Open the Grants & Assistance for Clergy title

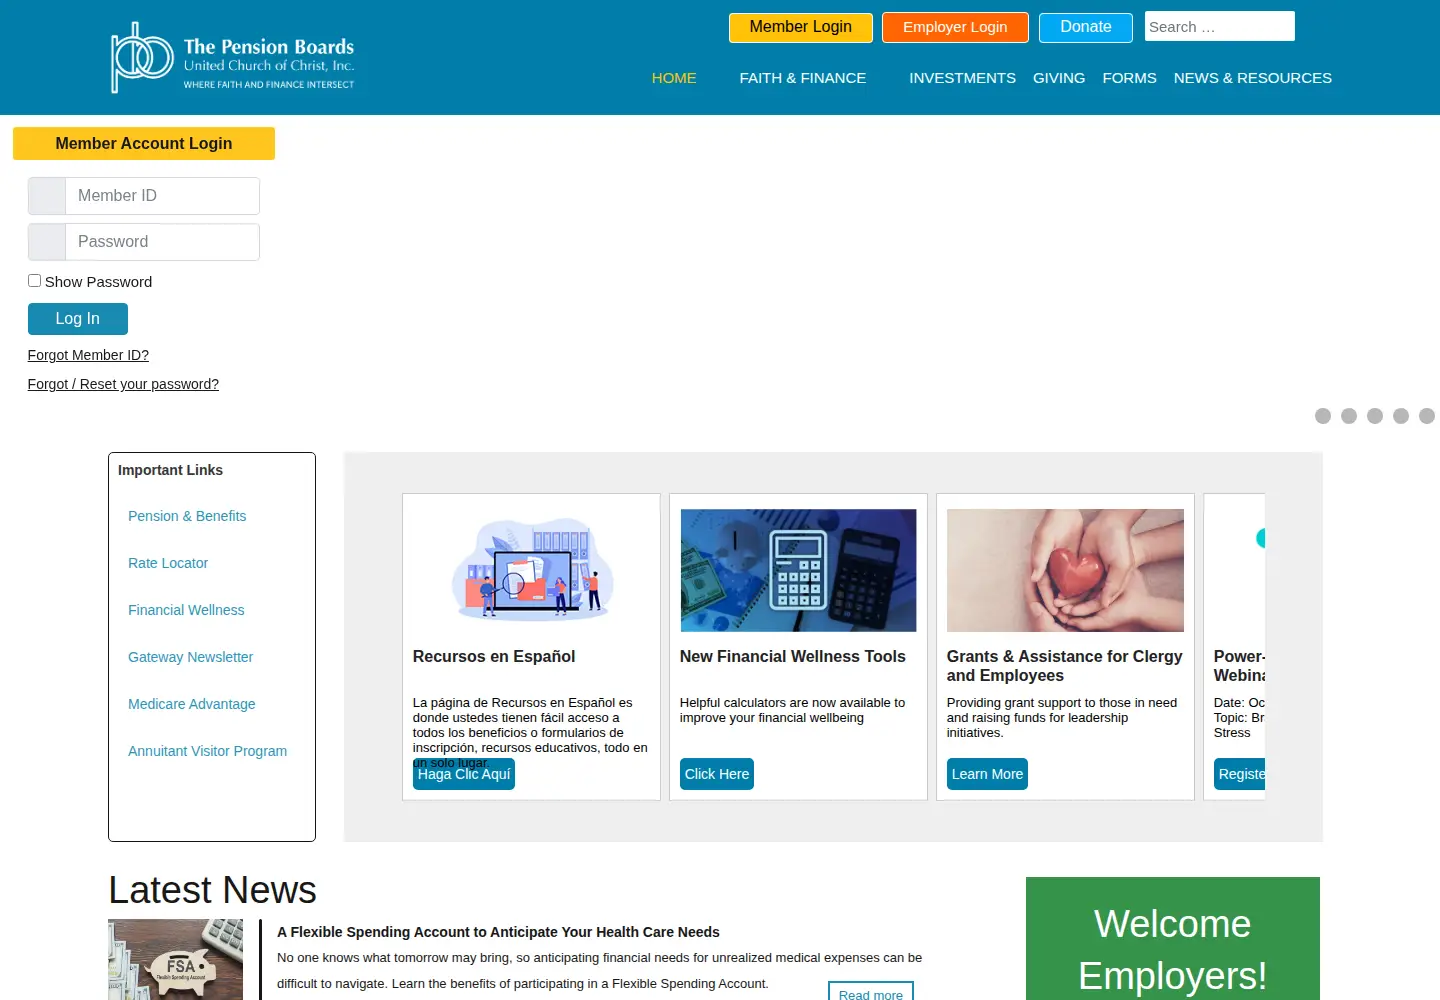tap(1065, 666)
